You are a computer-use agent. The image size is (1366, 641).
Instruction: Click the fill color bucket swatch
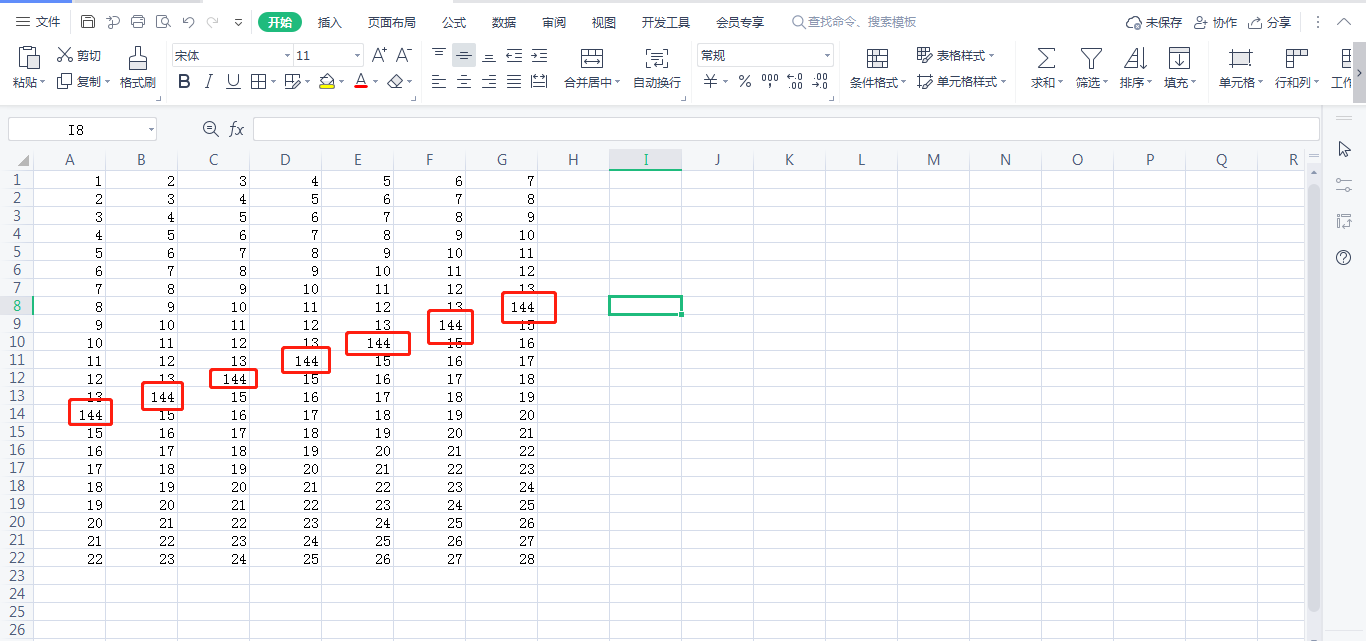click(327, 82)
